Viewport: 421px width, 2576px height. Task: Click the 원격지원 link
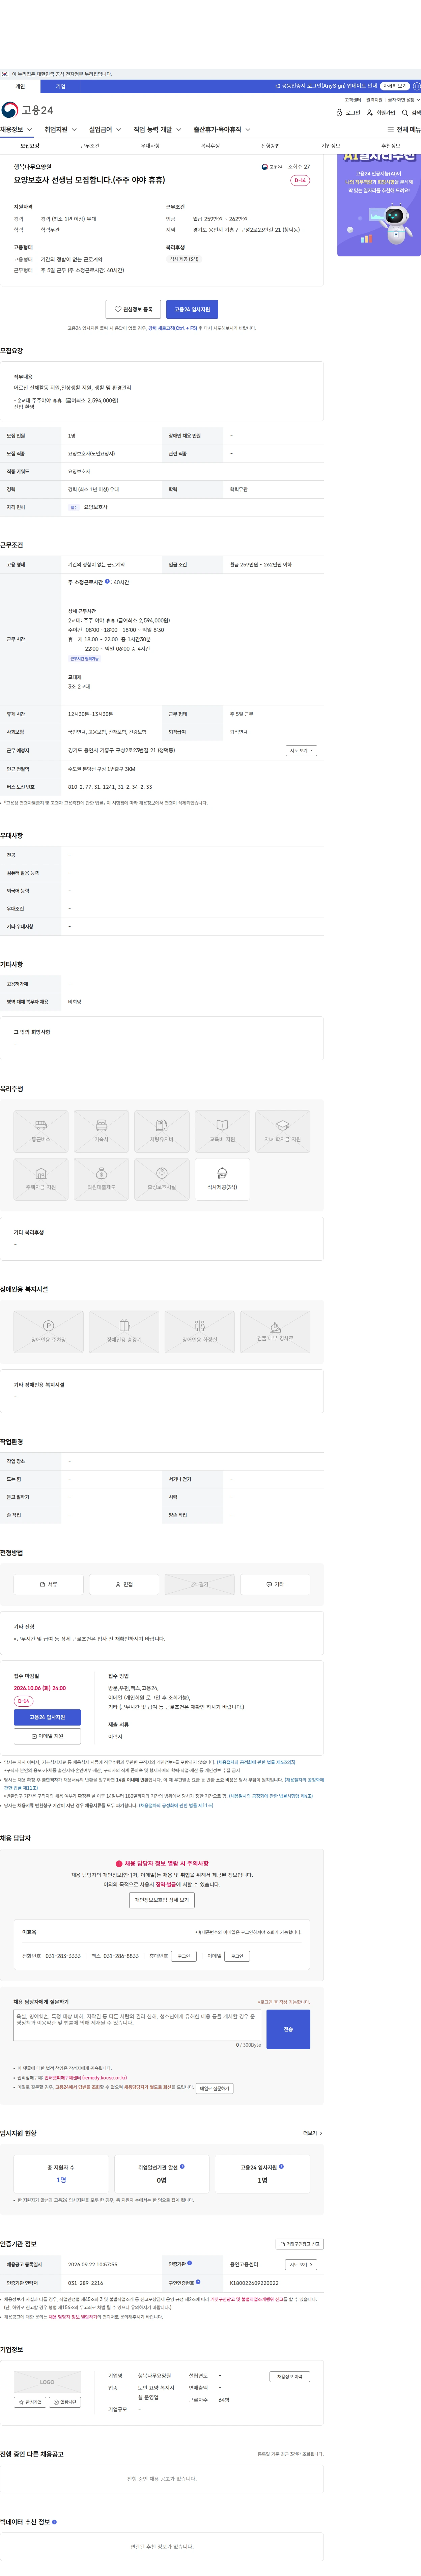click(x=374, y=100)
